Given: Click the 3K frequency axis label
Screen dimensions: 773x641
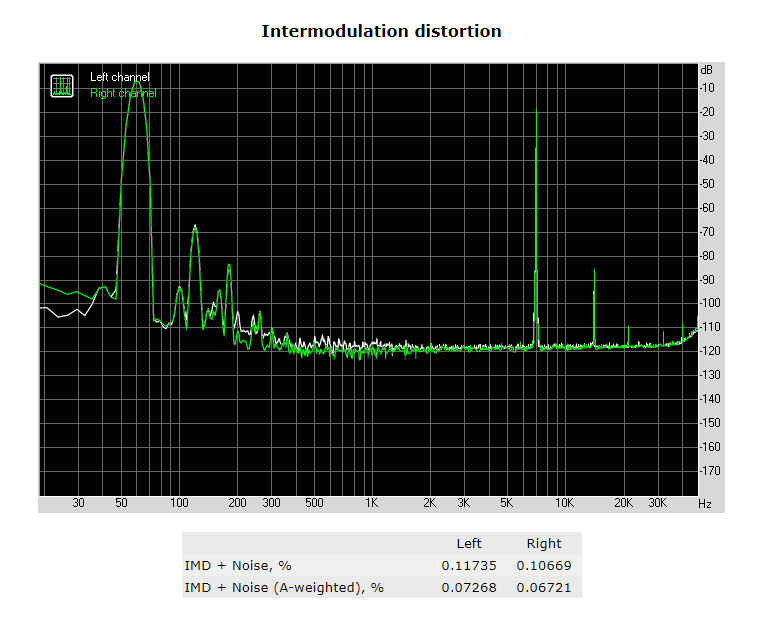Looking at the screenshot, I should (x=464, y=503).
